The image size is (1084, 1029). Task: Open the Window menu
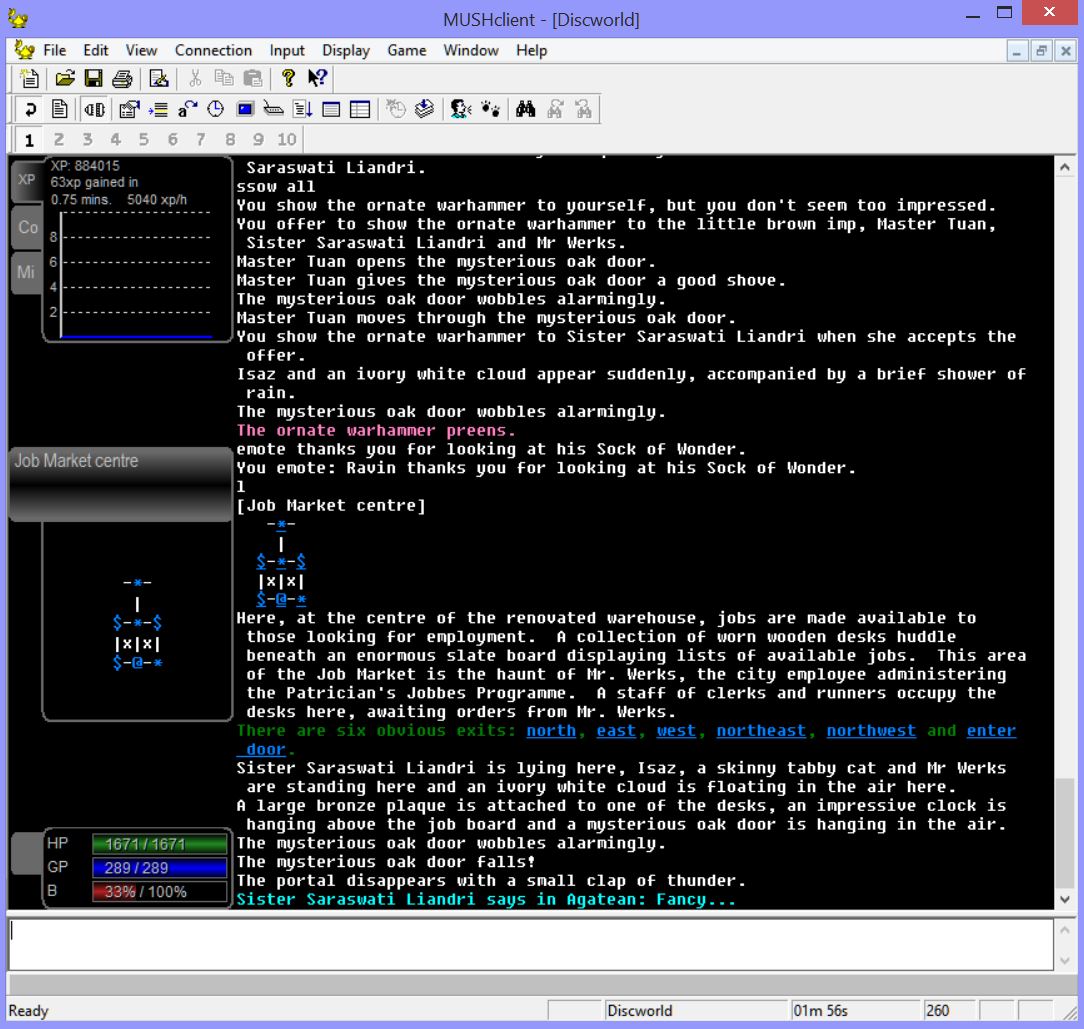coord(471,50)
